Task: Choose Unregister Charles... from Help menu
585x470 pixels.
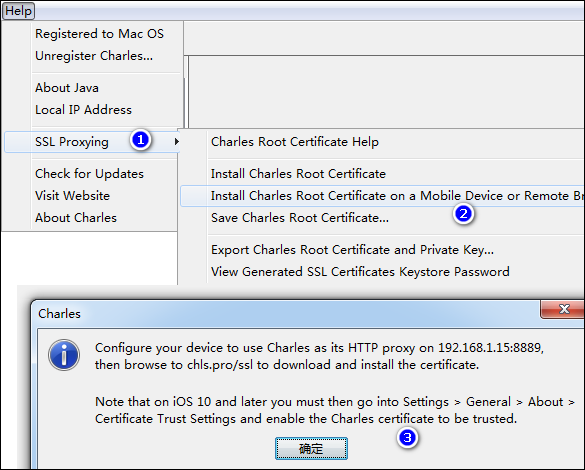Action: coord(94,56)
